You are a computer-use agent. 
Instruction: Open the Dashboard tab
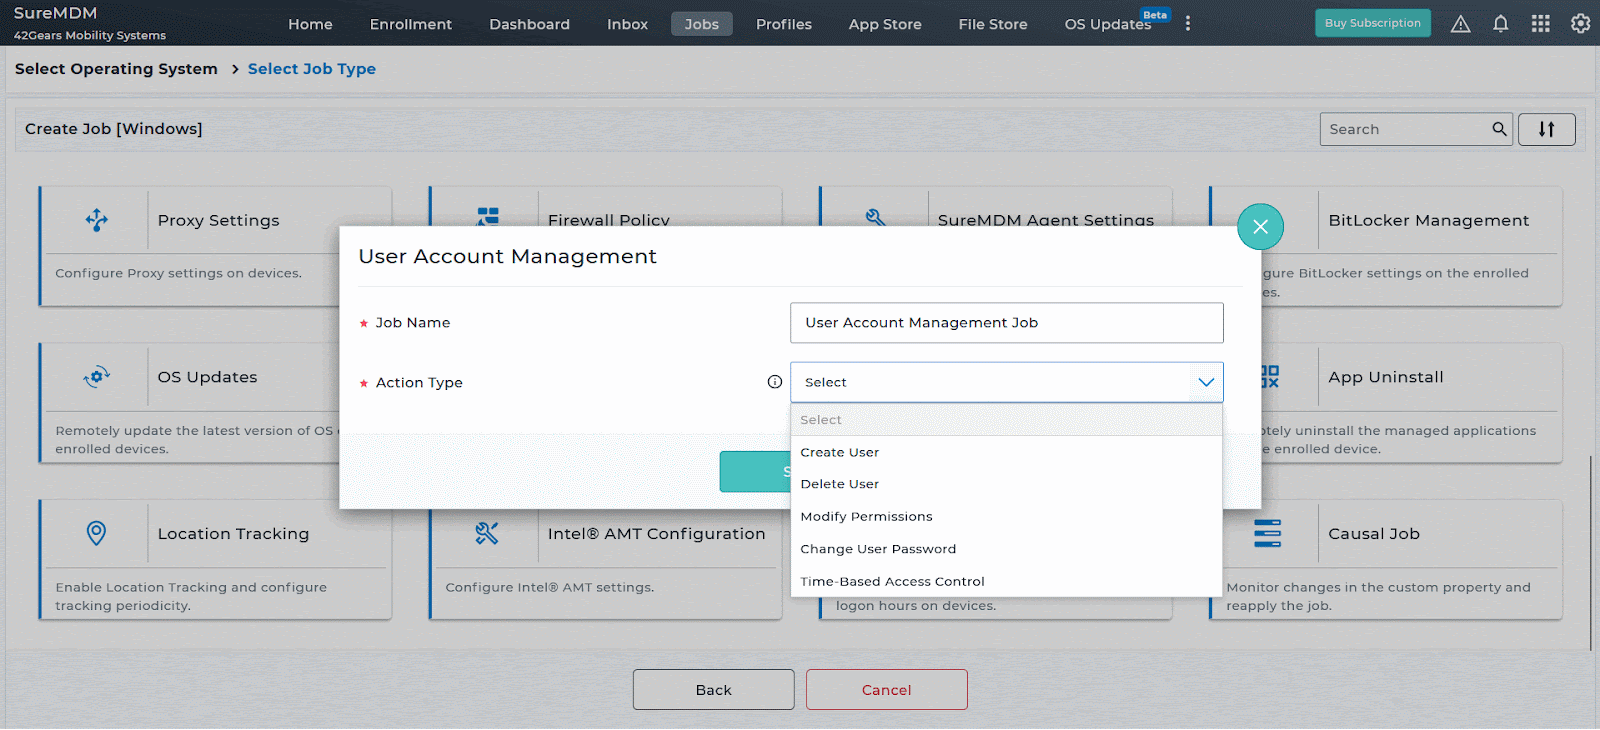[x=529, y=24]
